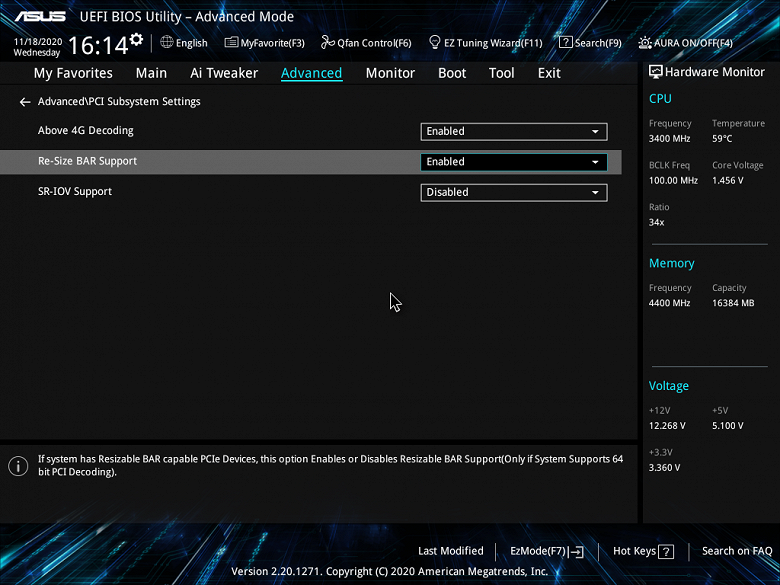
Task: Select the SR-IOV Support label
Action: (x=75, y=192)
